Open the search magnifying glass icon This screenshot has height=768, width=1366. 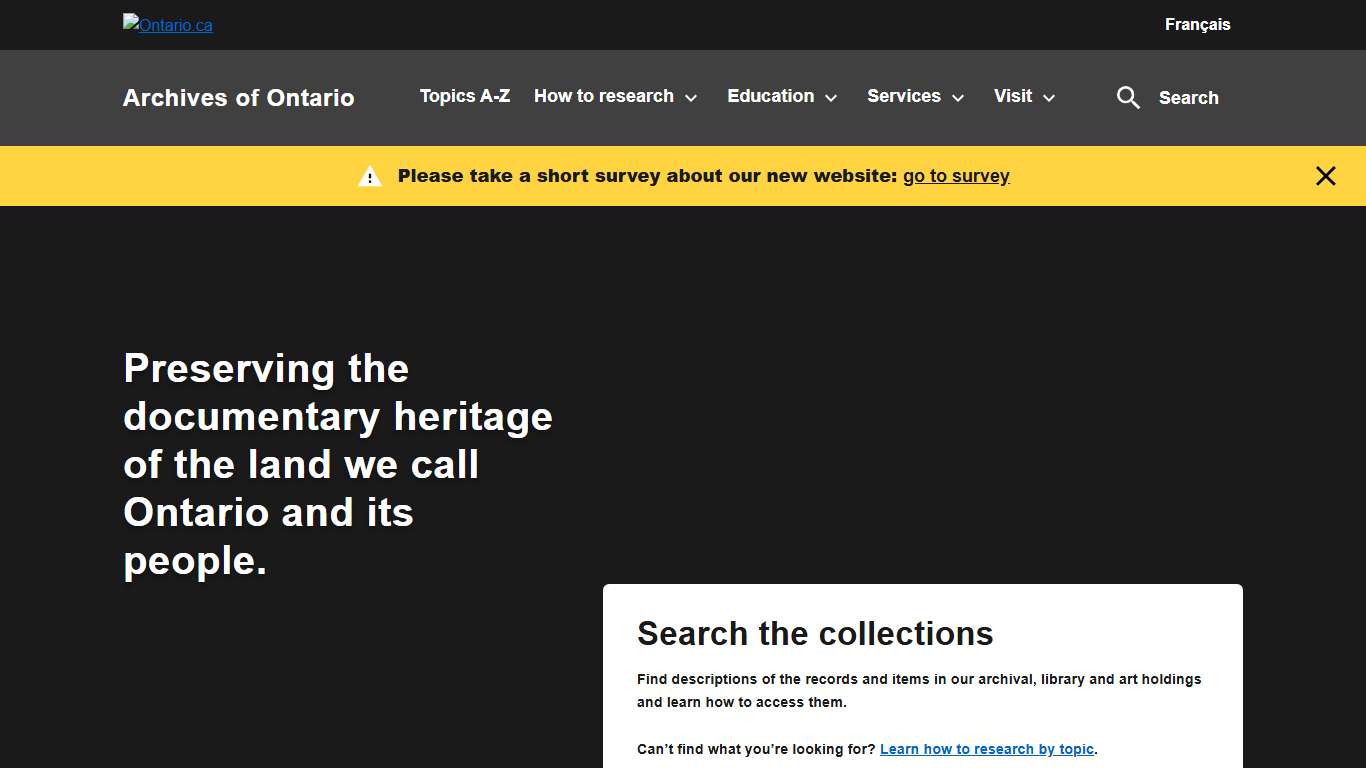coord(1128,97)
